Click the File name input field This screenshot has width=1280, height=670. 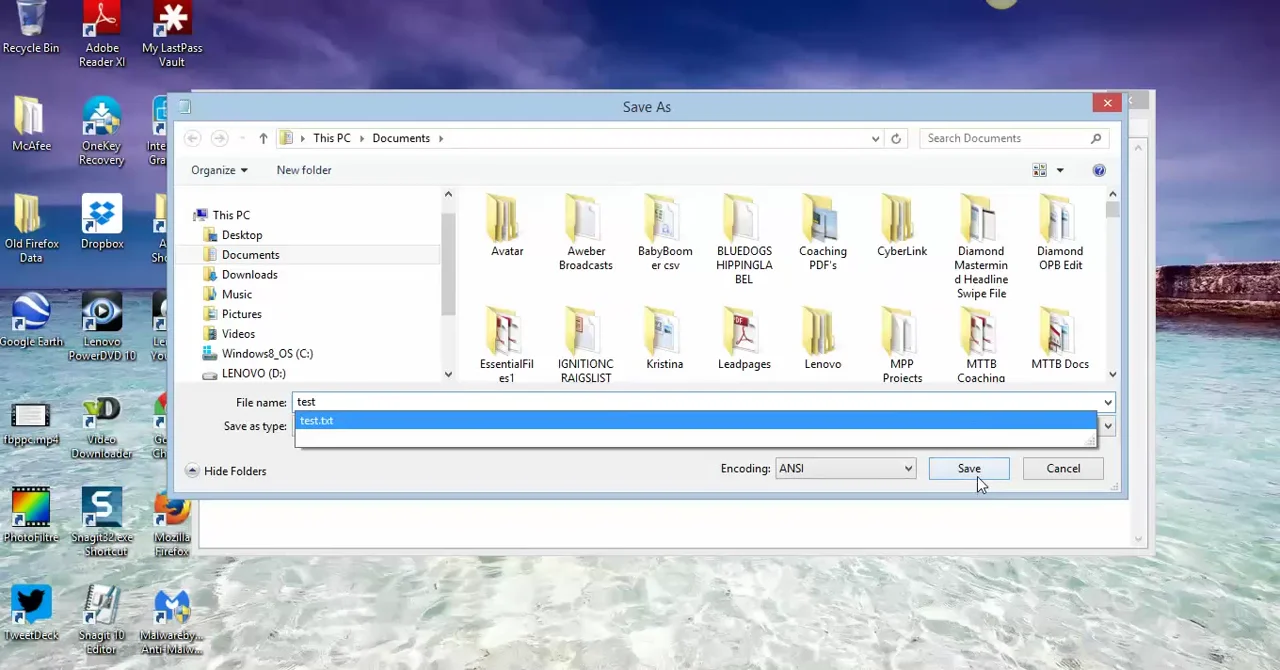click(x=696, y=402)
